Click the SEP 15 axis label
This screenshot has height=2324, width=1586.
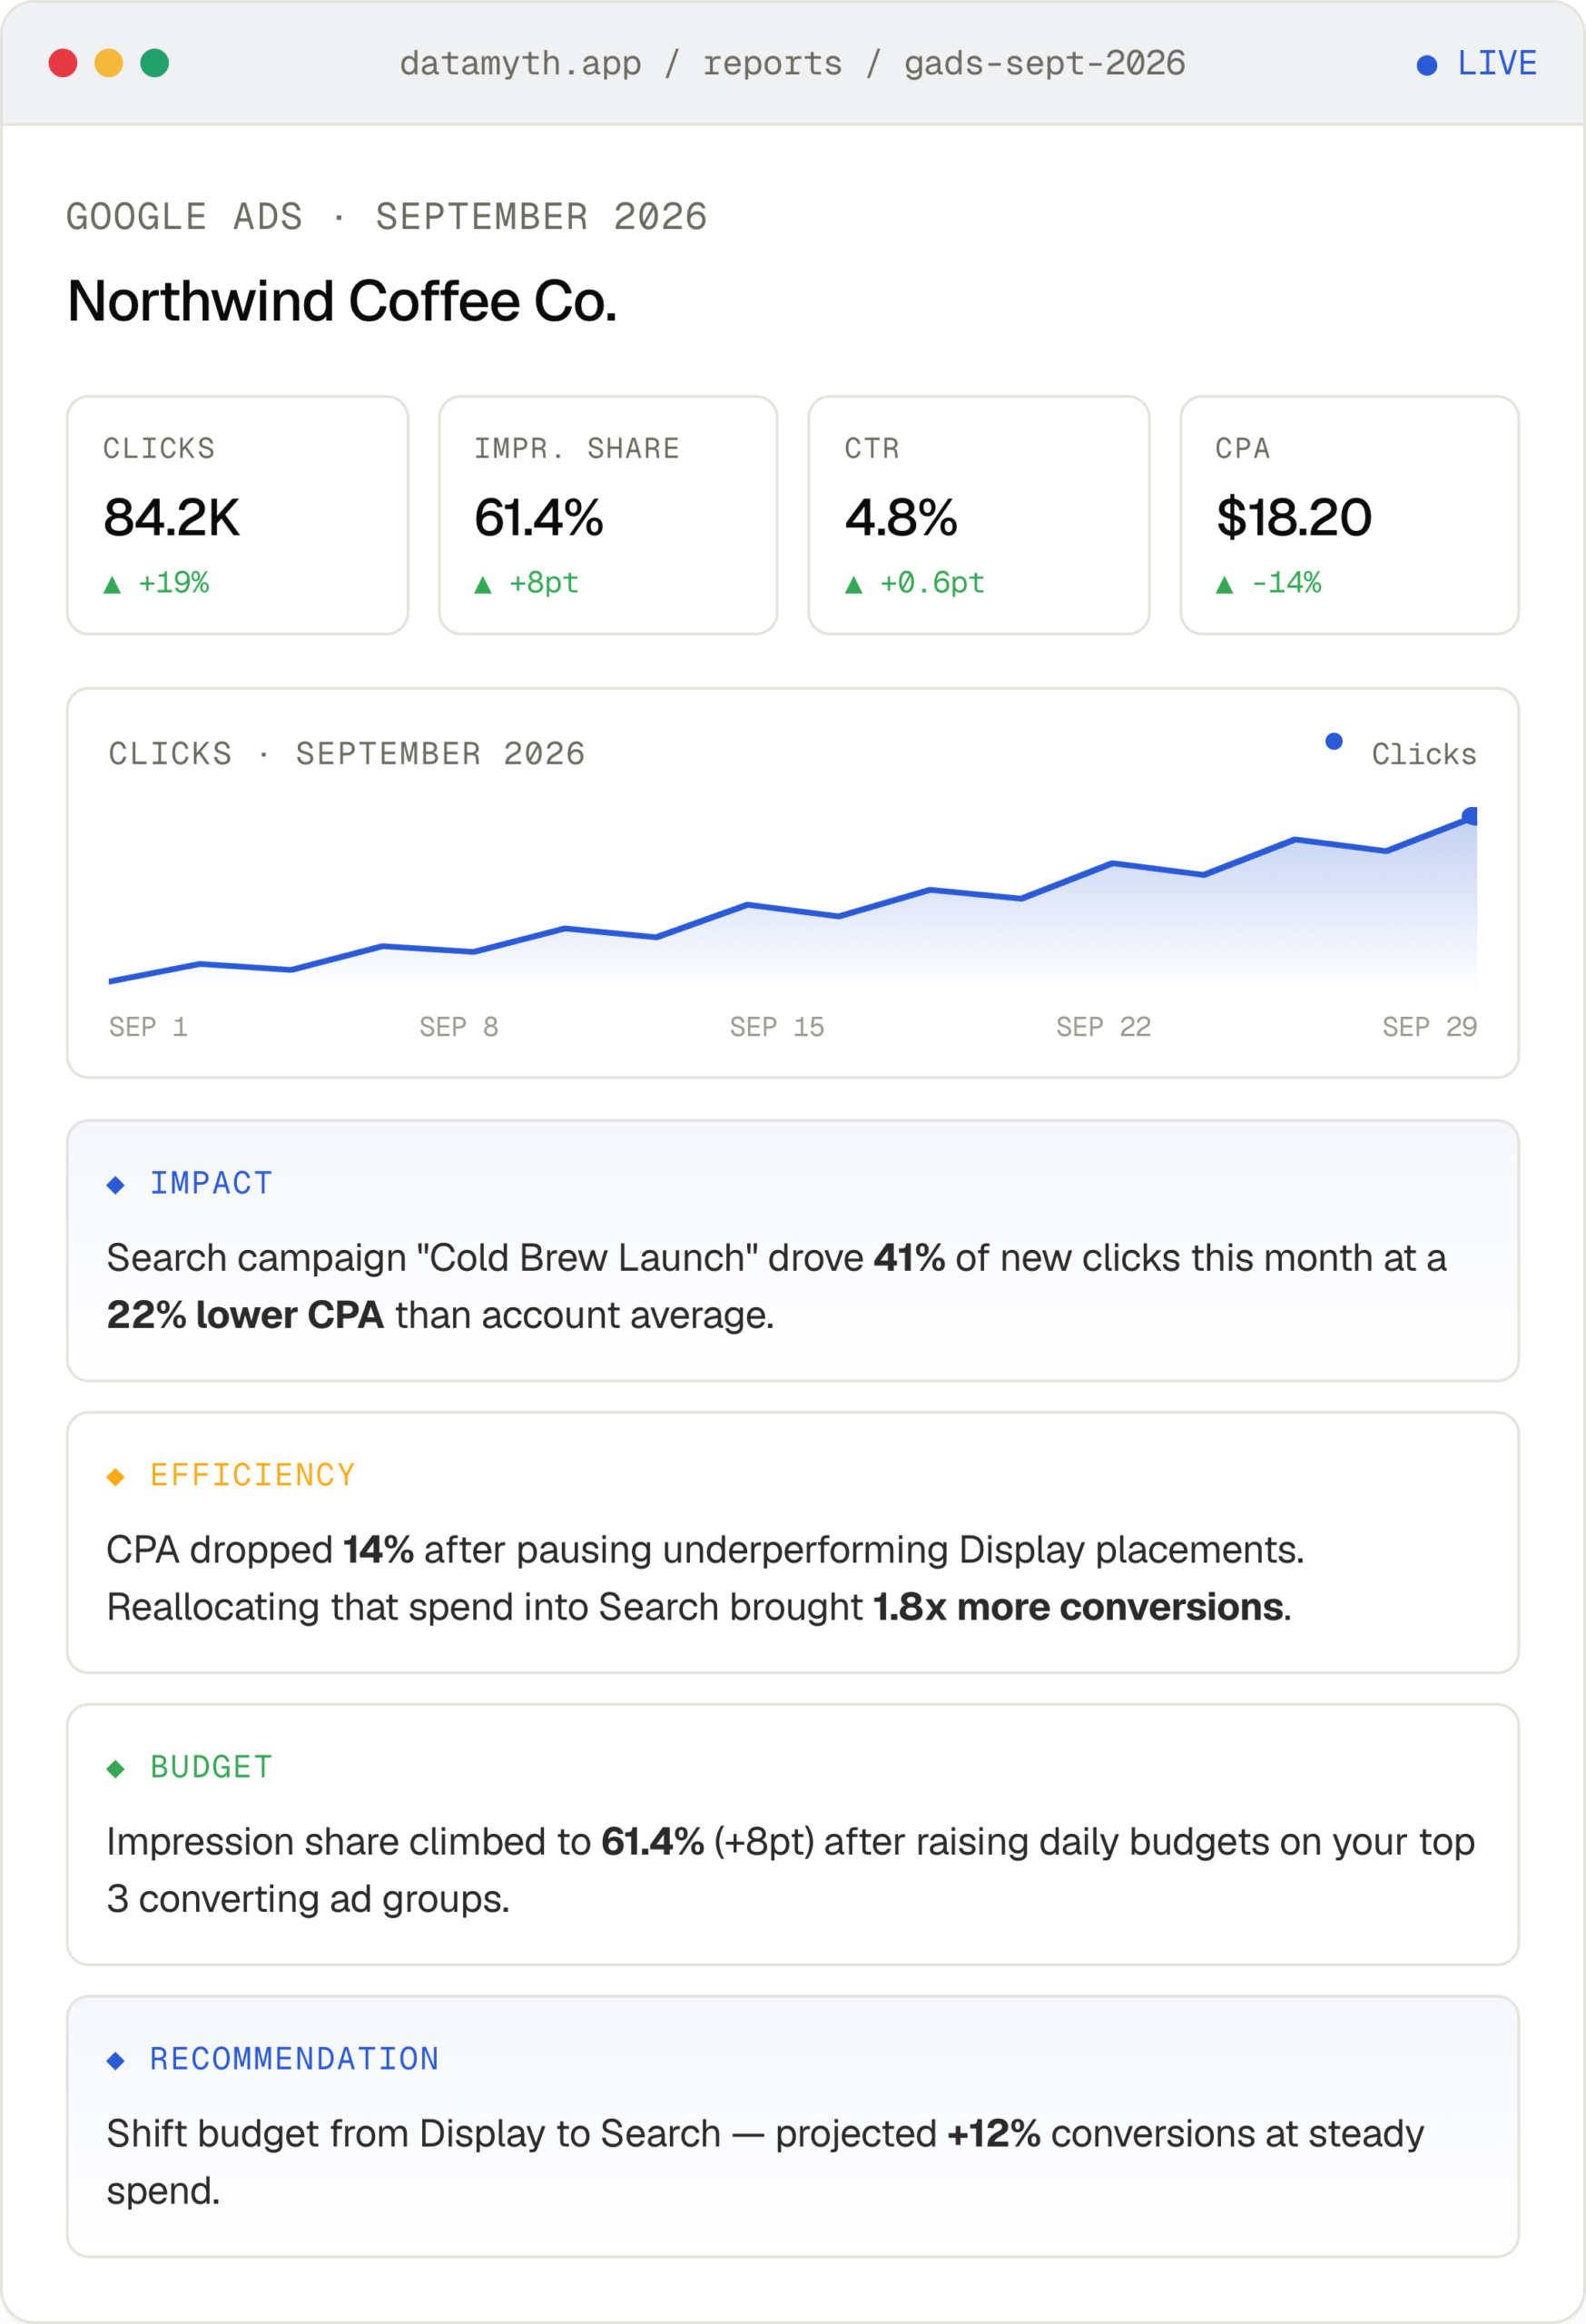777,1027
